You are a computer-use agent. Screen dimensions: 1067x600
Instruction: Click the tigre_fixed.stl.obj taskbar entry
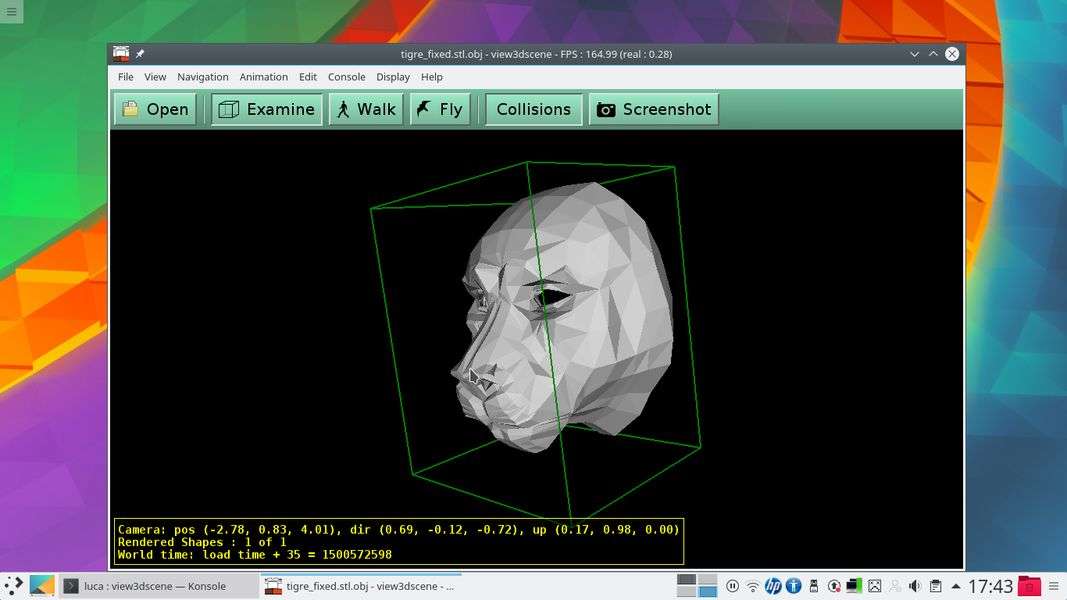pyautogui.click(x=360, y=586)
